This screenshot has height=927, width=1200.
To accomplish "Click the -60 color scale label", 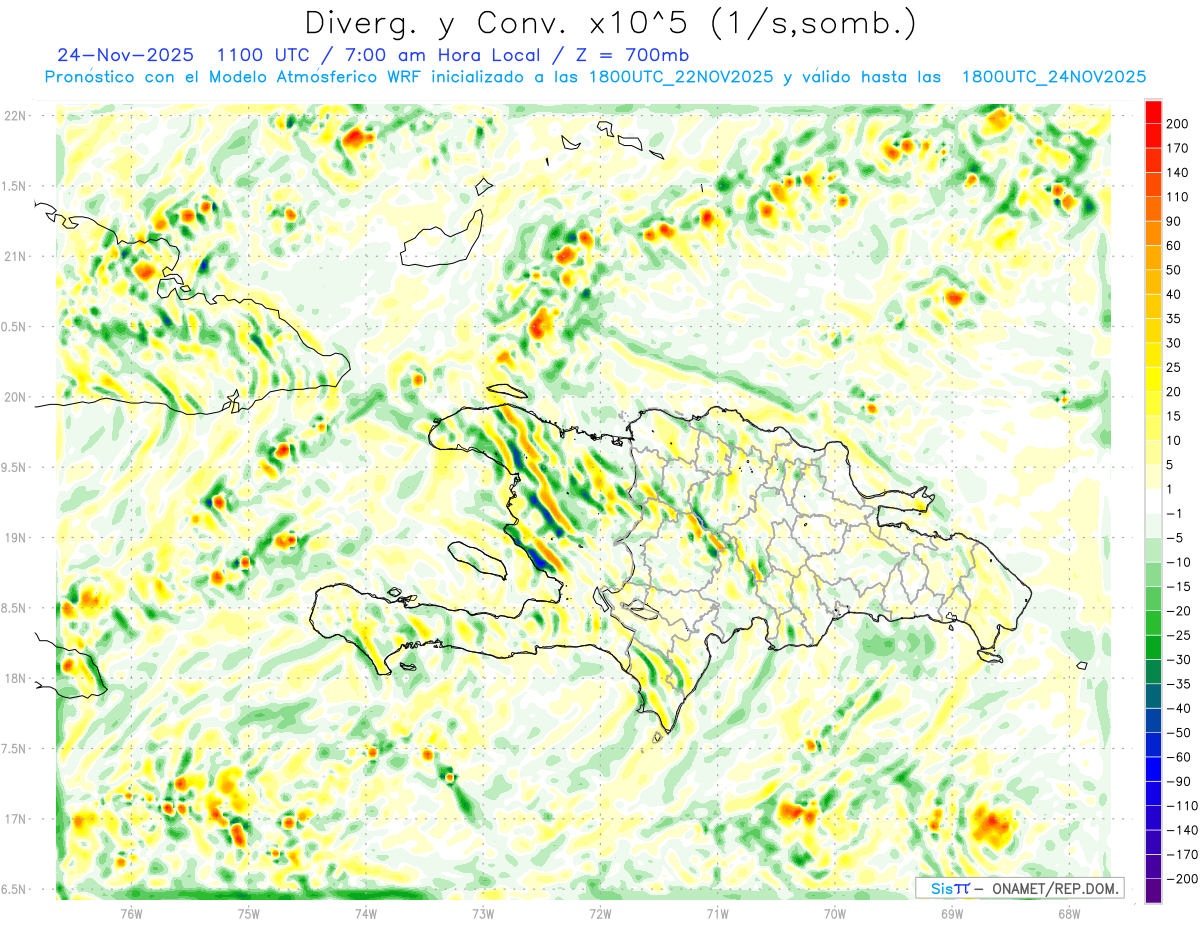I will coord(1179,757).
